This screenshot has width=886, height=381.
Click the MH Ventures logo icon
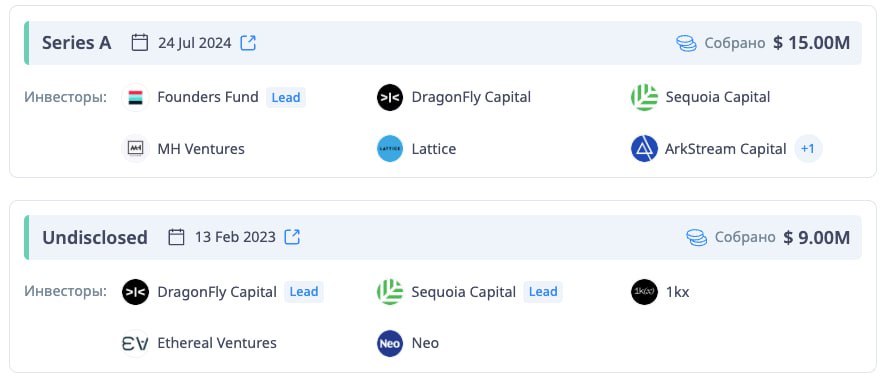click(136, 149)
